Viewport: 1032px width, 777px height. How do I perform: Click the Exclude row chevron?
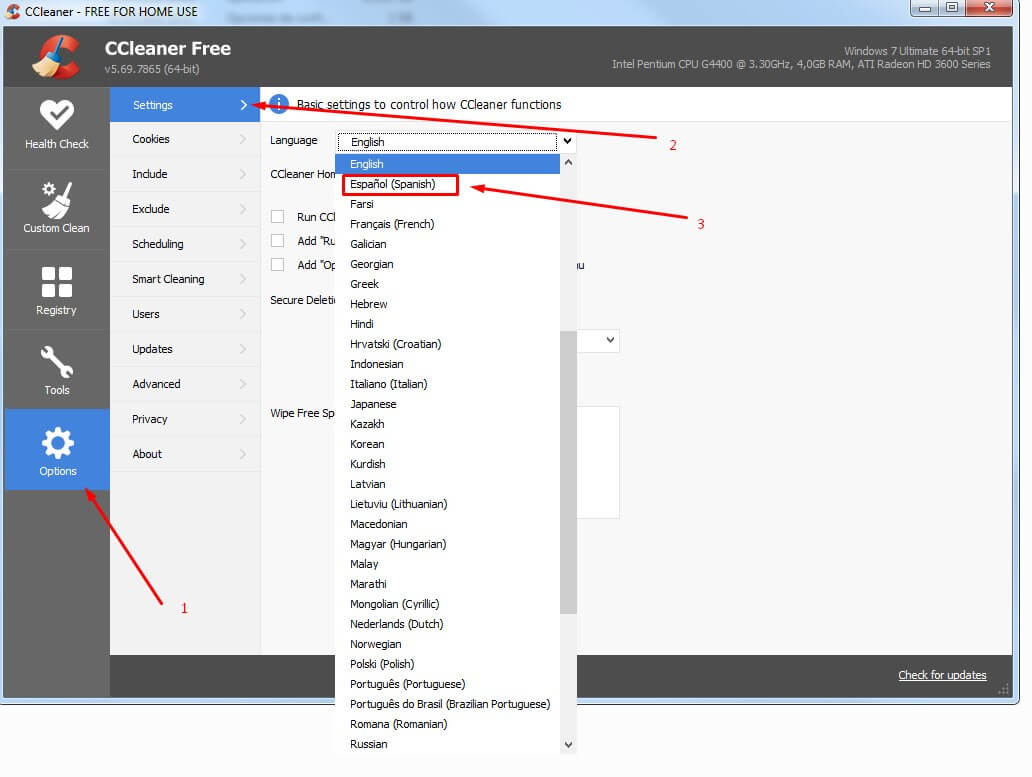point(244,209)
